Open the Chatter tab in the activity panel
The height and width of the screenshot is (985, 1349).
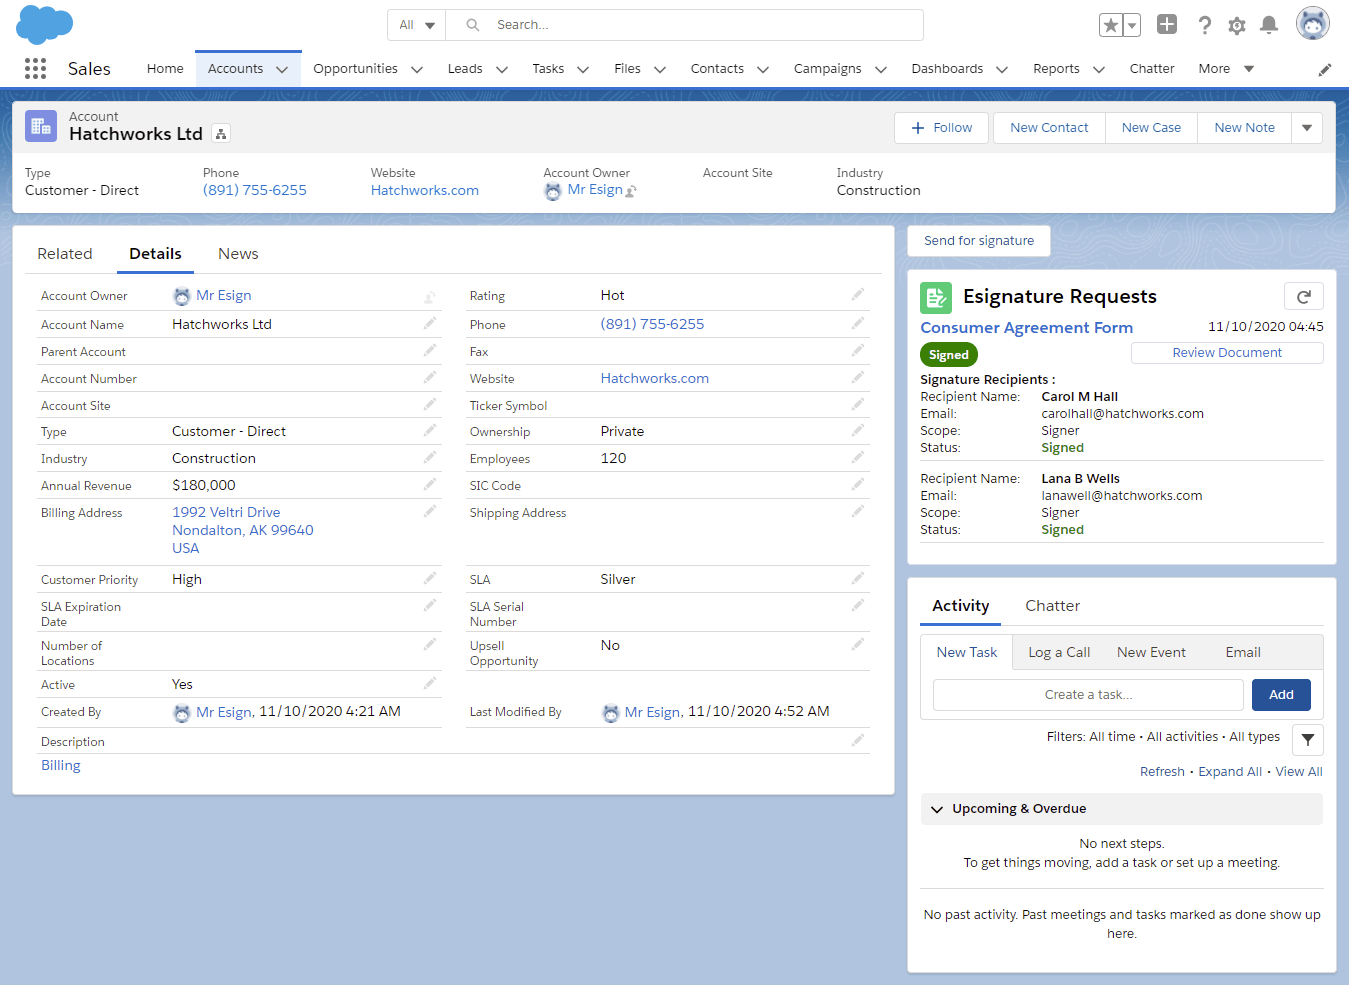1052,606
